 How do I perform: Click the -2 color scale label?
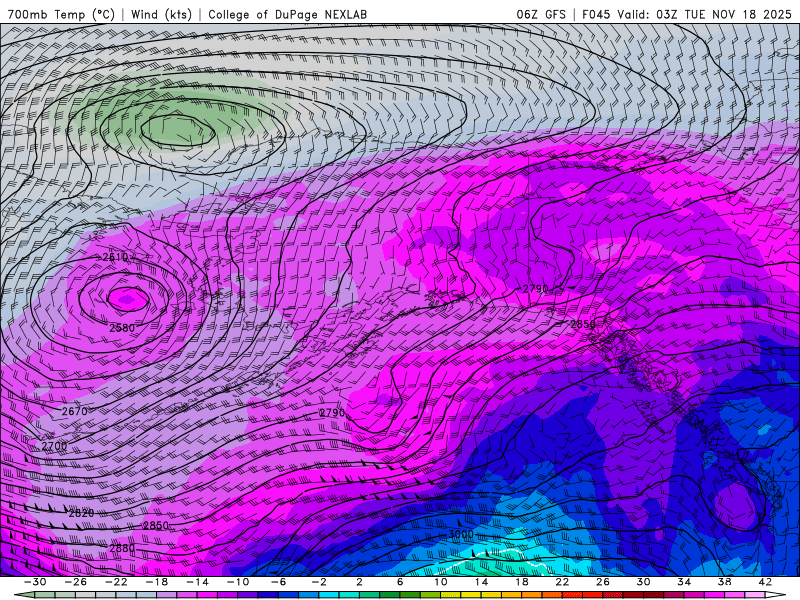click(319, 582)
